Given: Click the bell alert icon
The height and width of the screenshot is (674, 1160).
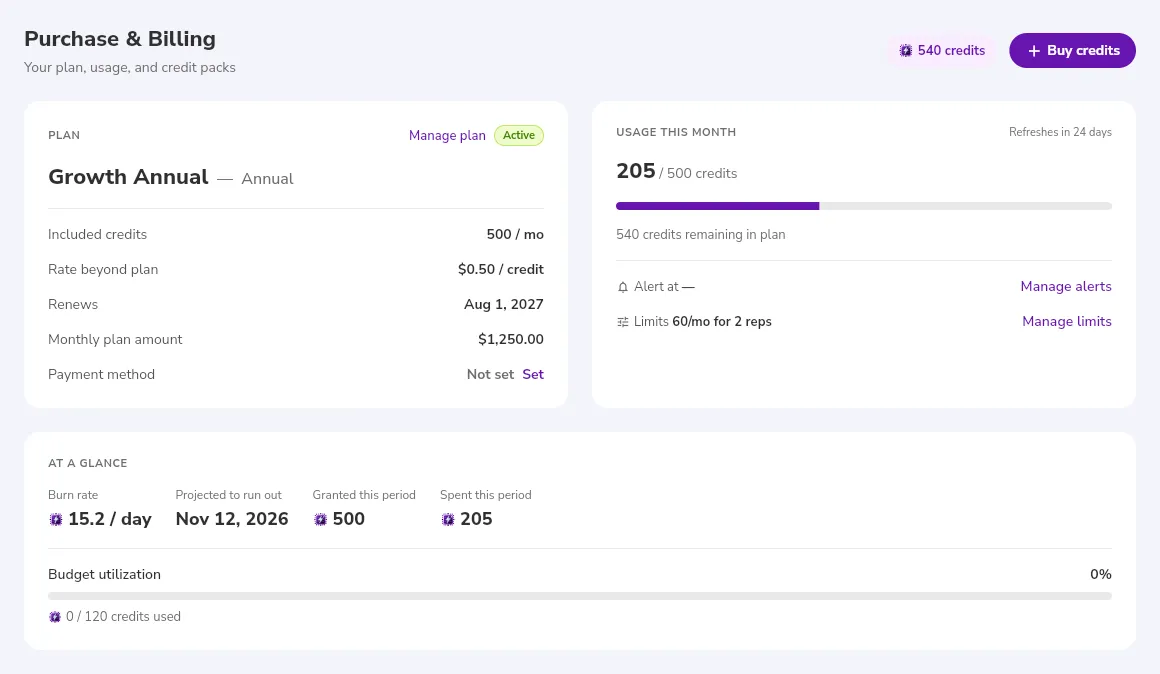Looking at the screenshot, I should [x=623, y=287].
